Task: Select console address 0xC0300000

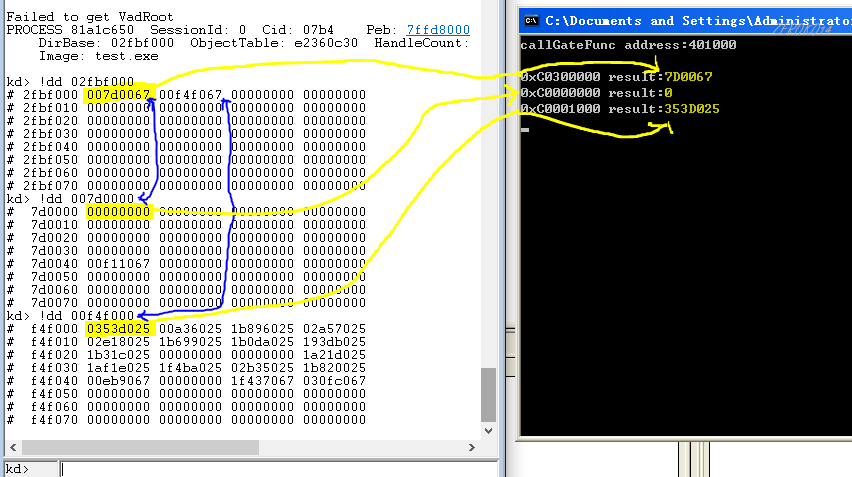Action: click(x=560, y=77)
